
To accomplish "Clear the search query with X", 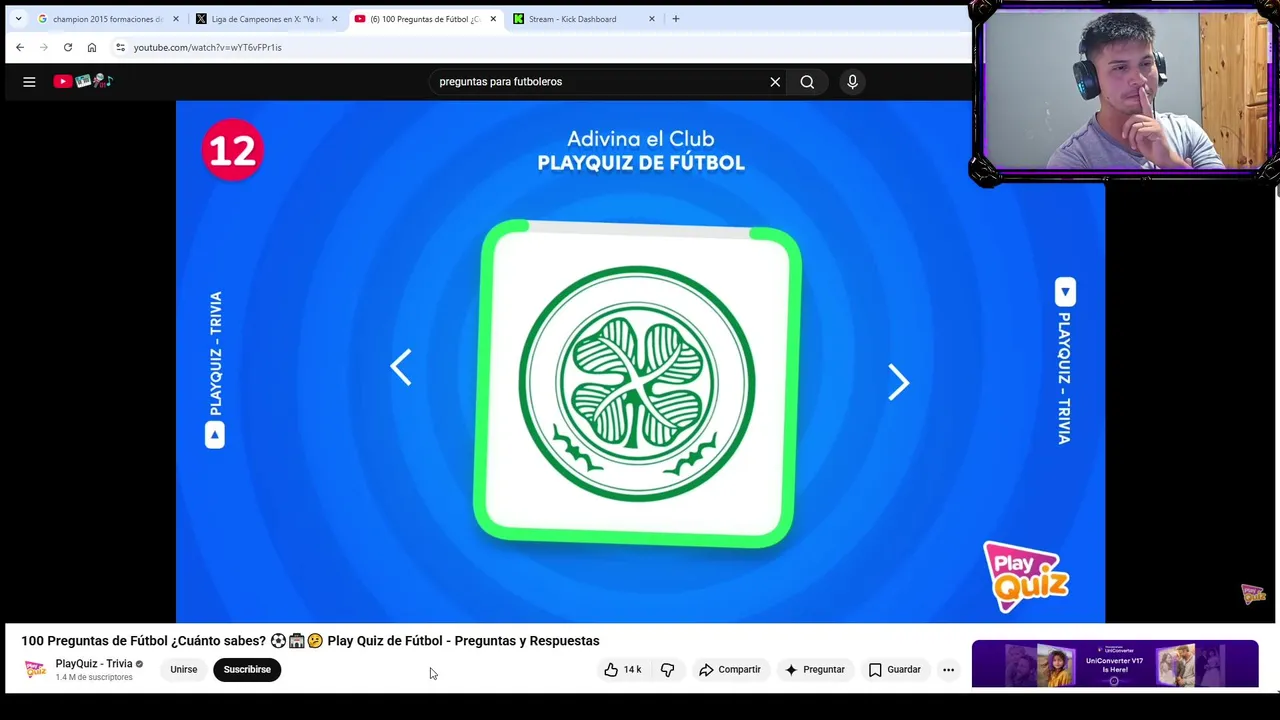I will (775, 82).
